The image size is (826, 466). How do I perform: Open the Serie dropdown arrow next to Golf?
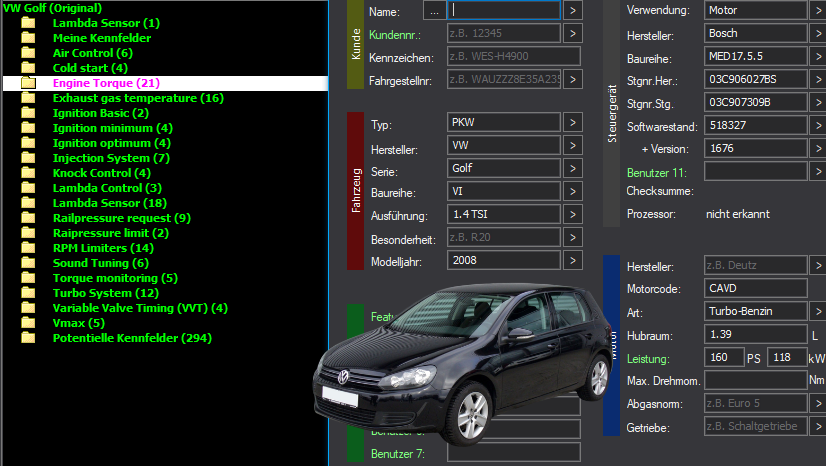tap(573, 168)
